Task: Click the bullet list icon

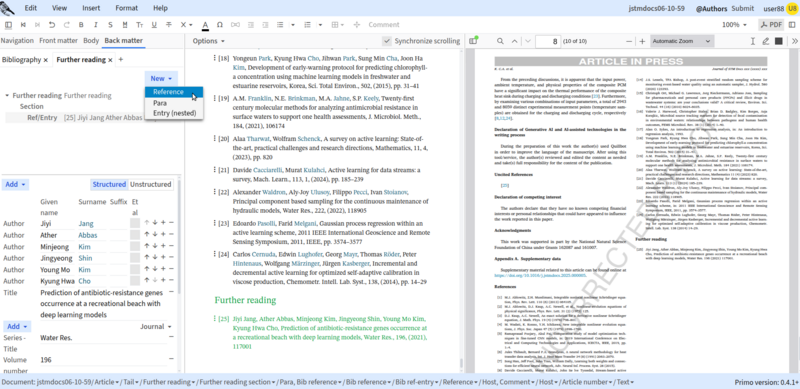Action: click(x=280, y=25)
